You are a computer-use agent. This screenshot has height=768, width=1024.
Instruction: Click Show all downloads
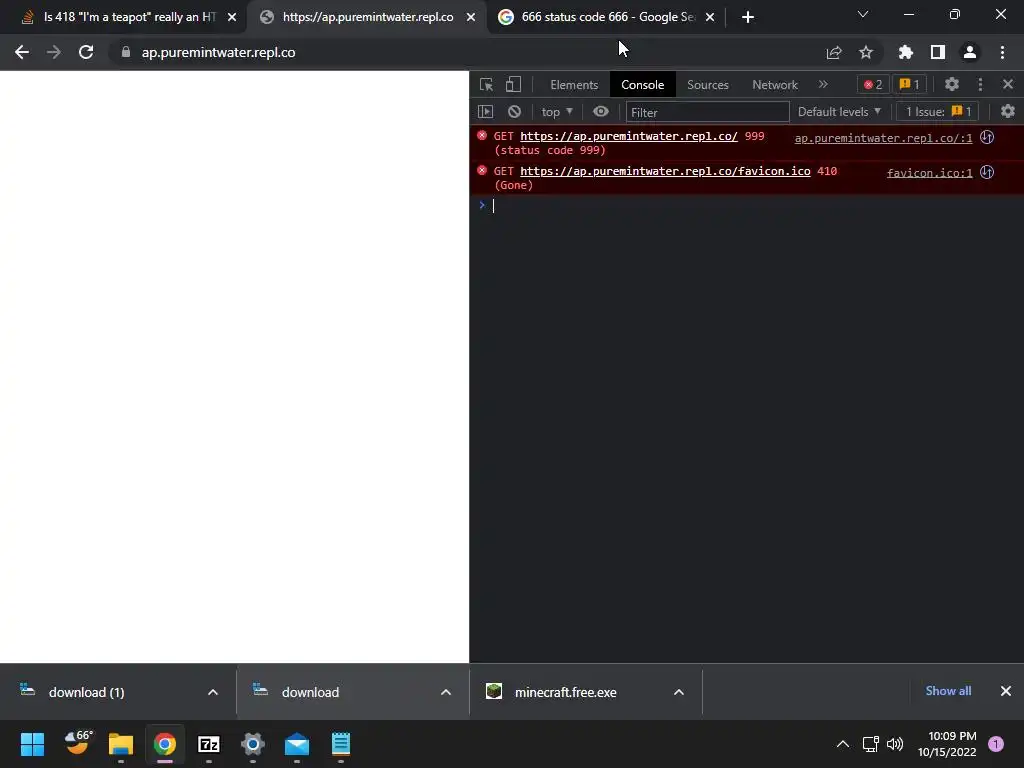click(x=948, y=691)
